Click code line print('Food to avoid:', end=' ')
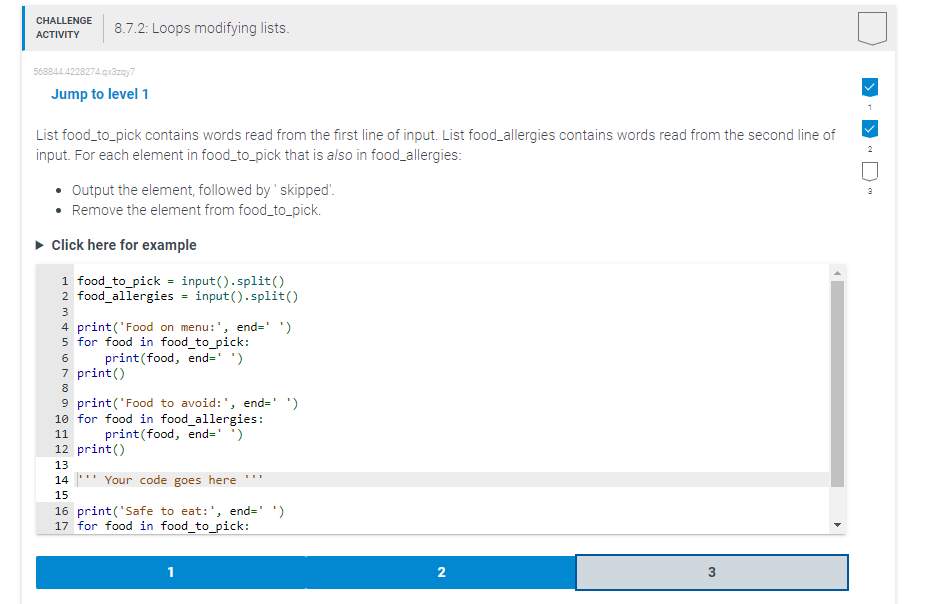Viewport: 941px width, 604px height. click(187, 403)
